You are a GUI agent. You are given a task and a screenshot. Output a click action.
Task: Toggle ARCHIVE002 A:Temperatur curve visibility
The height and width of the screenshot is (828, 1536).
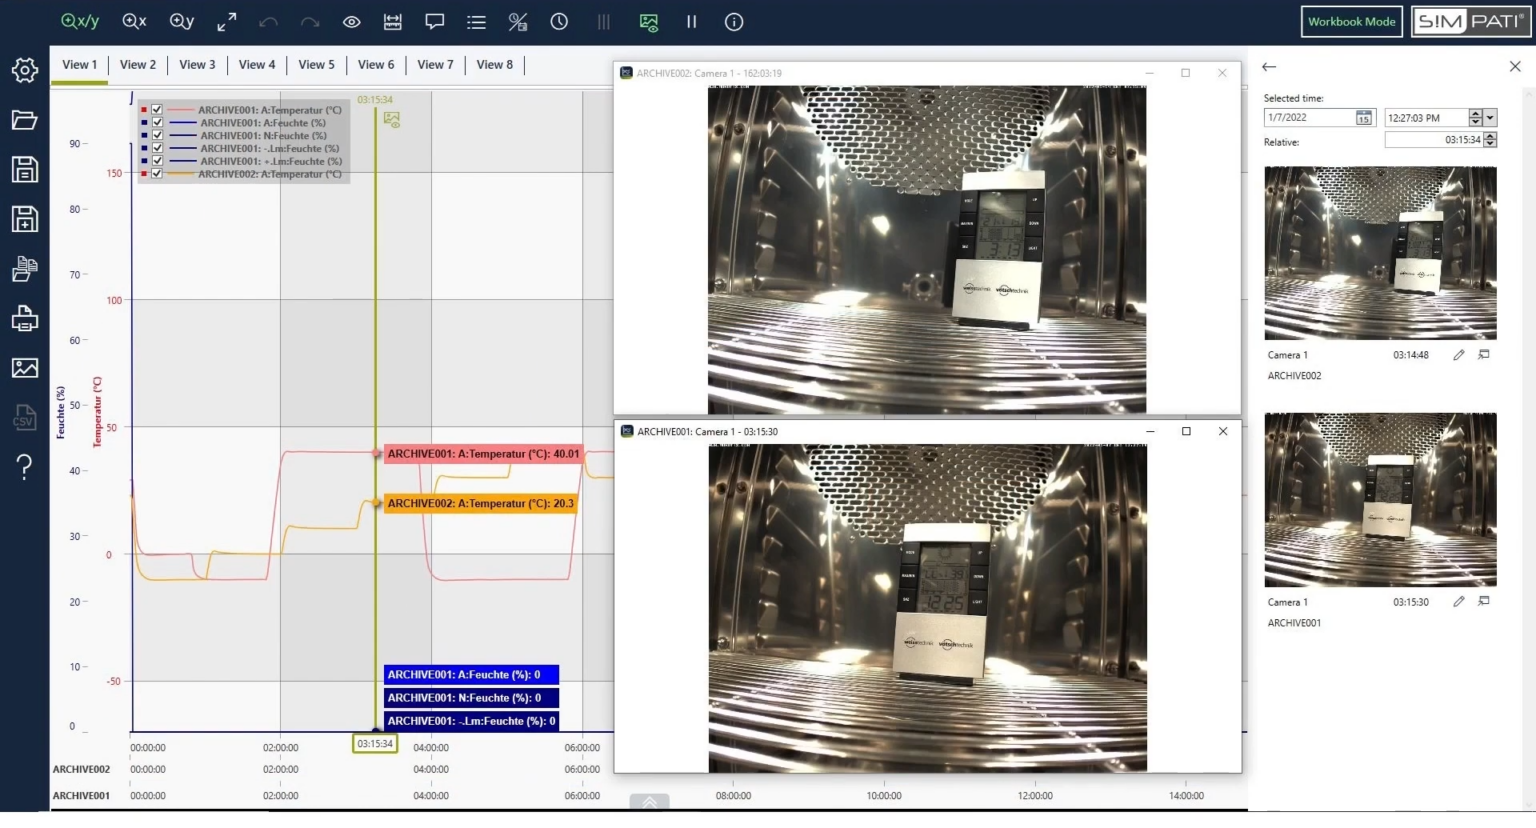pos(157,173)
